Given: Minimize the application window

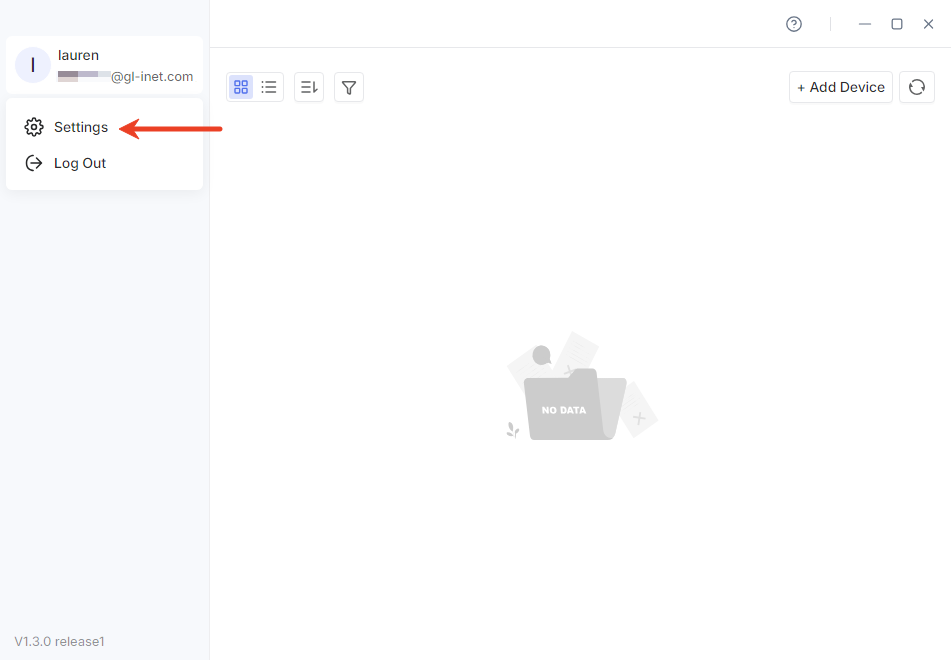Looking at the screenshot, I should [865, 24].
